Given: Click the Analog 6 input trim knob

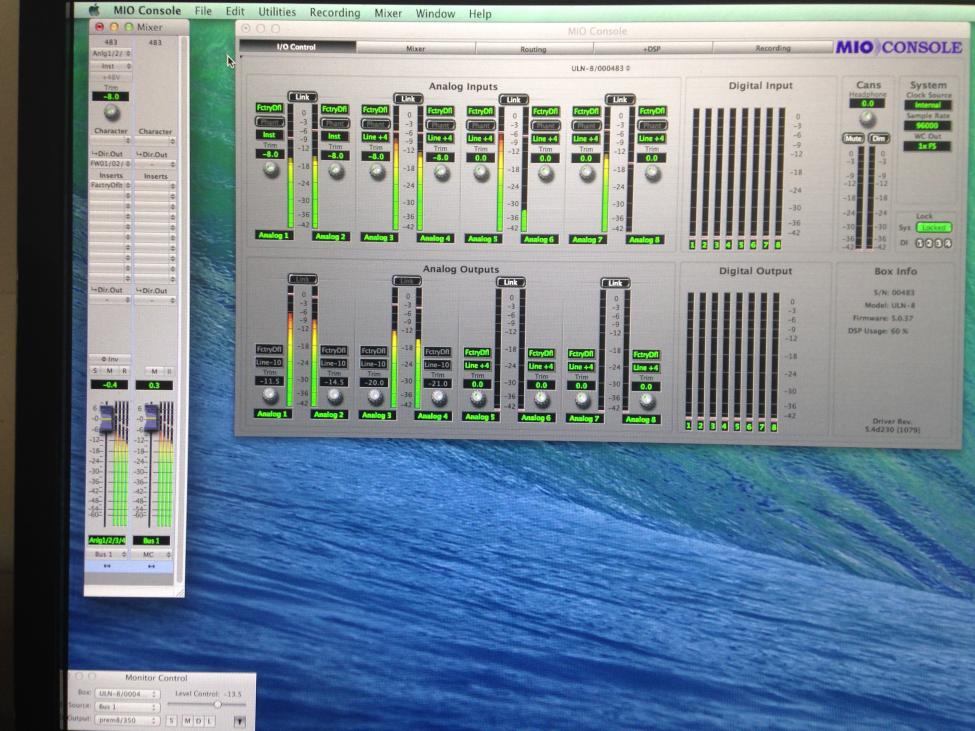Looking at the screenshot, I should point(546,173).
